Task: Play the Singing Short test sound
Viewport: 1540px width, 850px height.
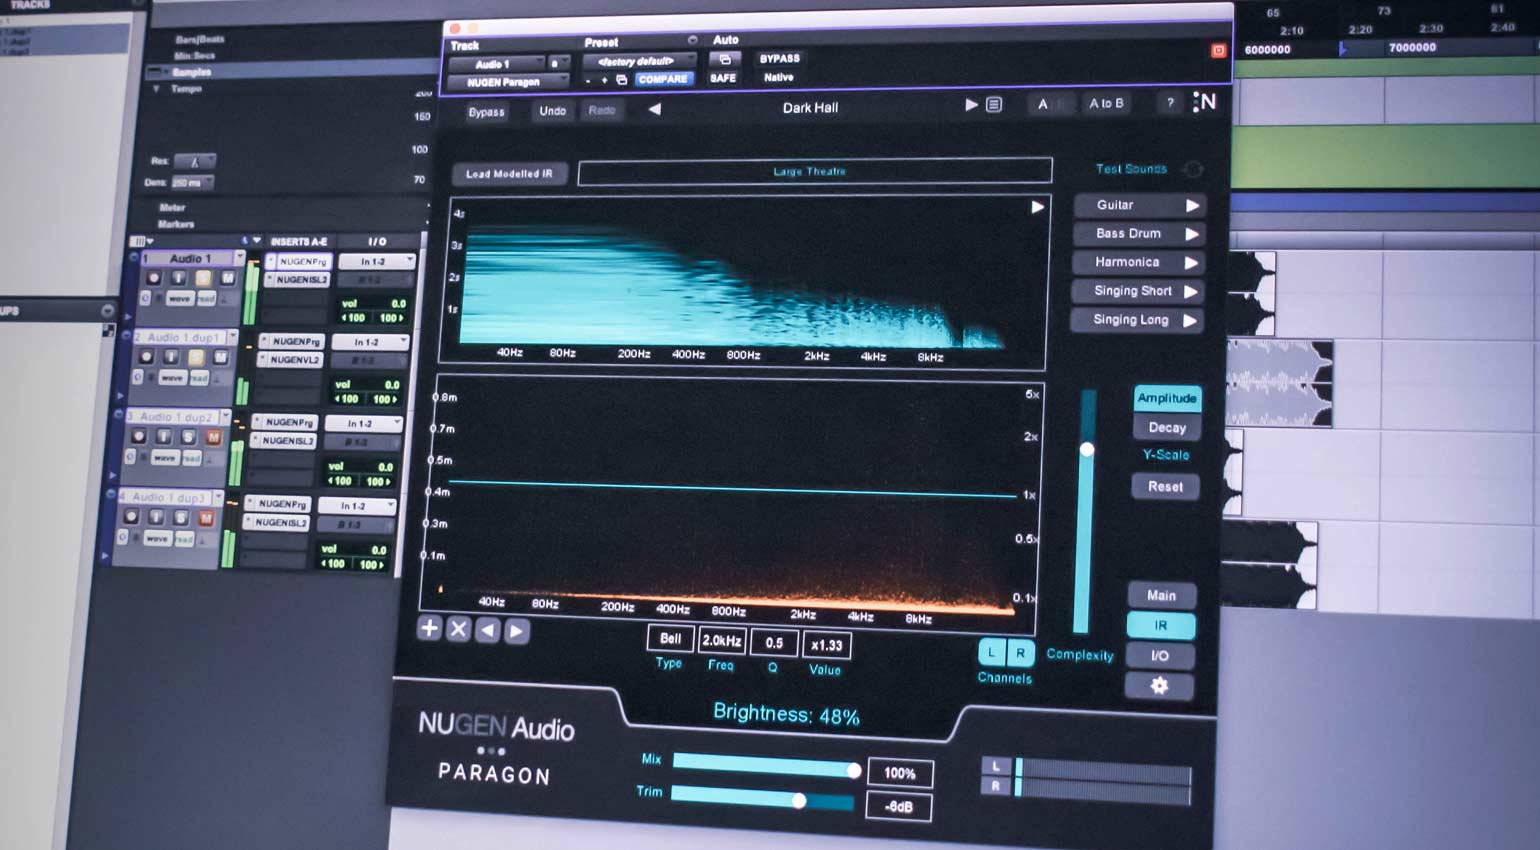Action: click(x=1190, y=292)
